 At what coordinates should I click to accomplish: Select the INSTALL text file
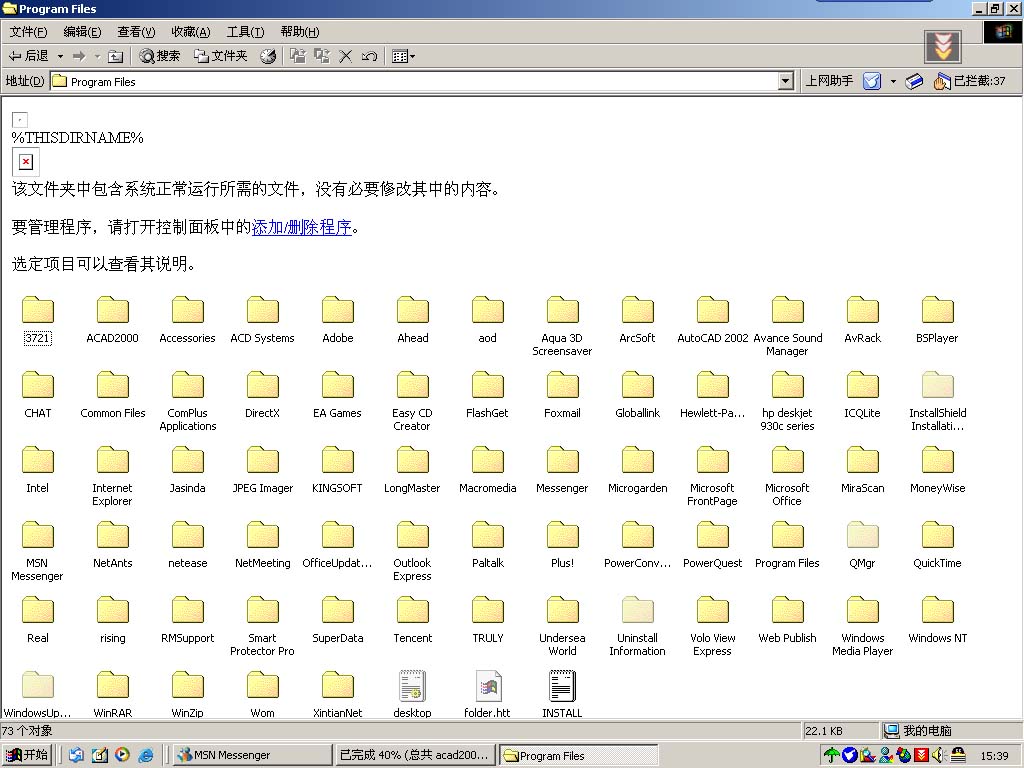562,696
